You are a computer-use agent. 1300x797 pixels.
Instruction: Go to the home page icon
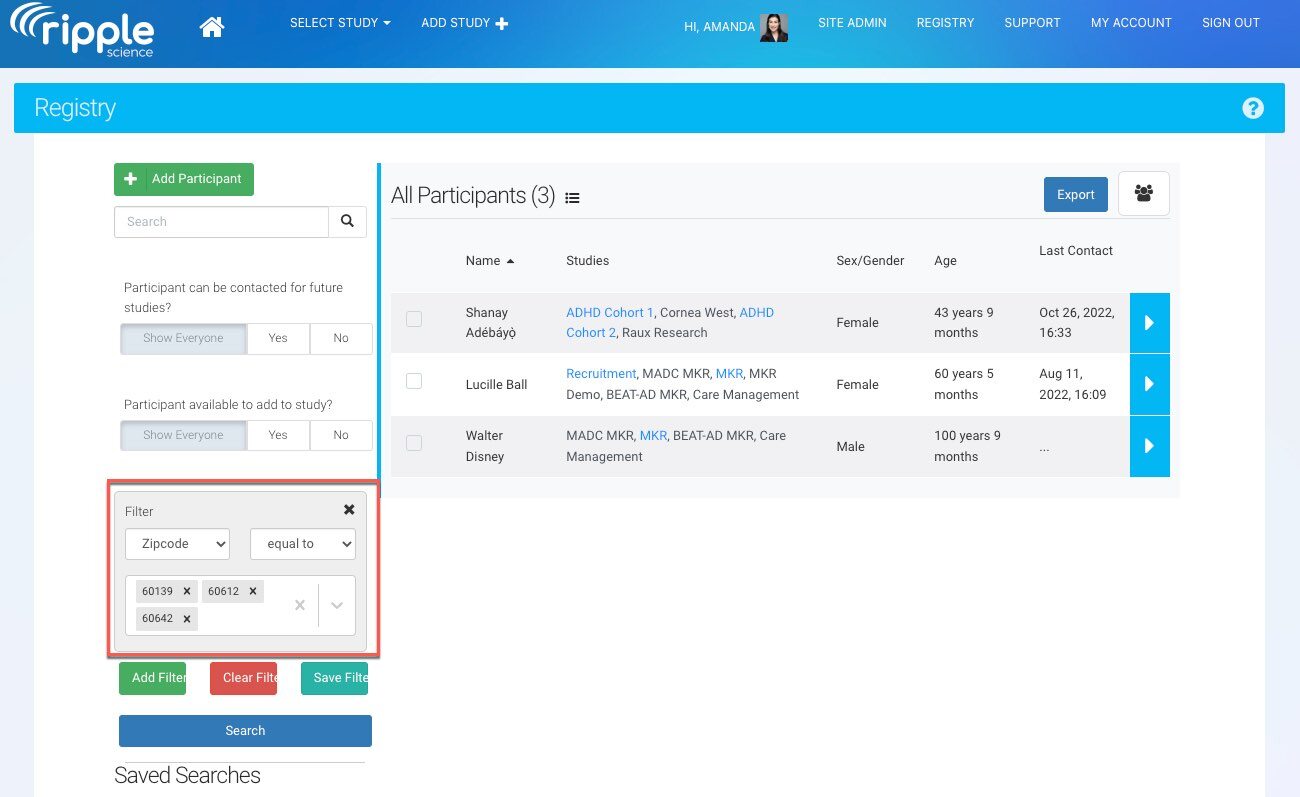click(212, 27)
